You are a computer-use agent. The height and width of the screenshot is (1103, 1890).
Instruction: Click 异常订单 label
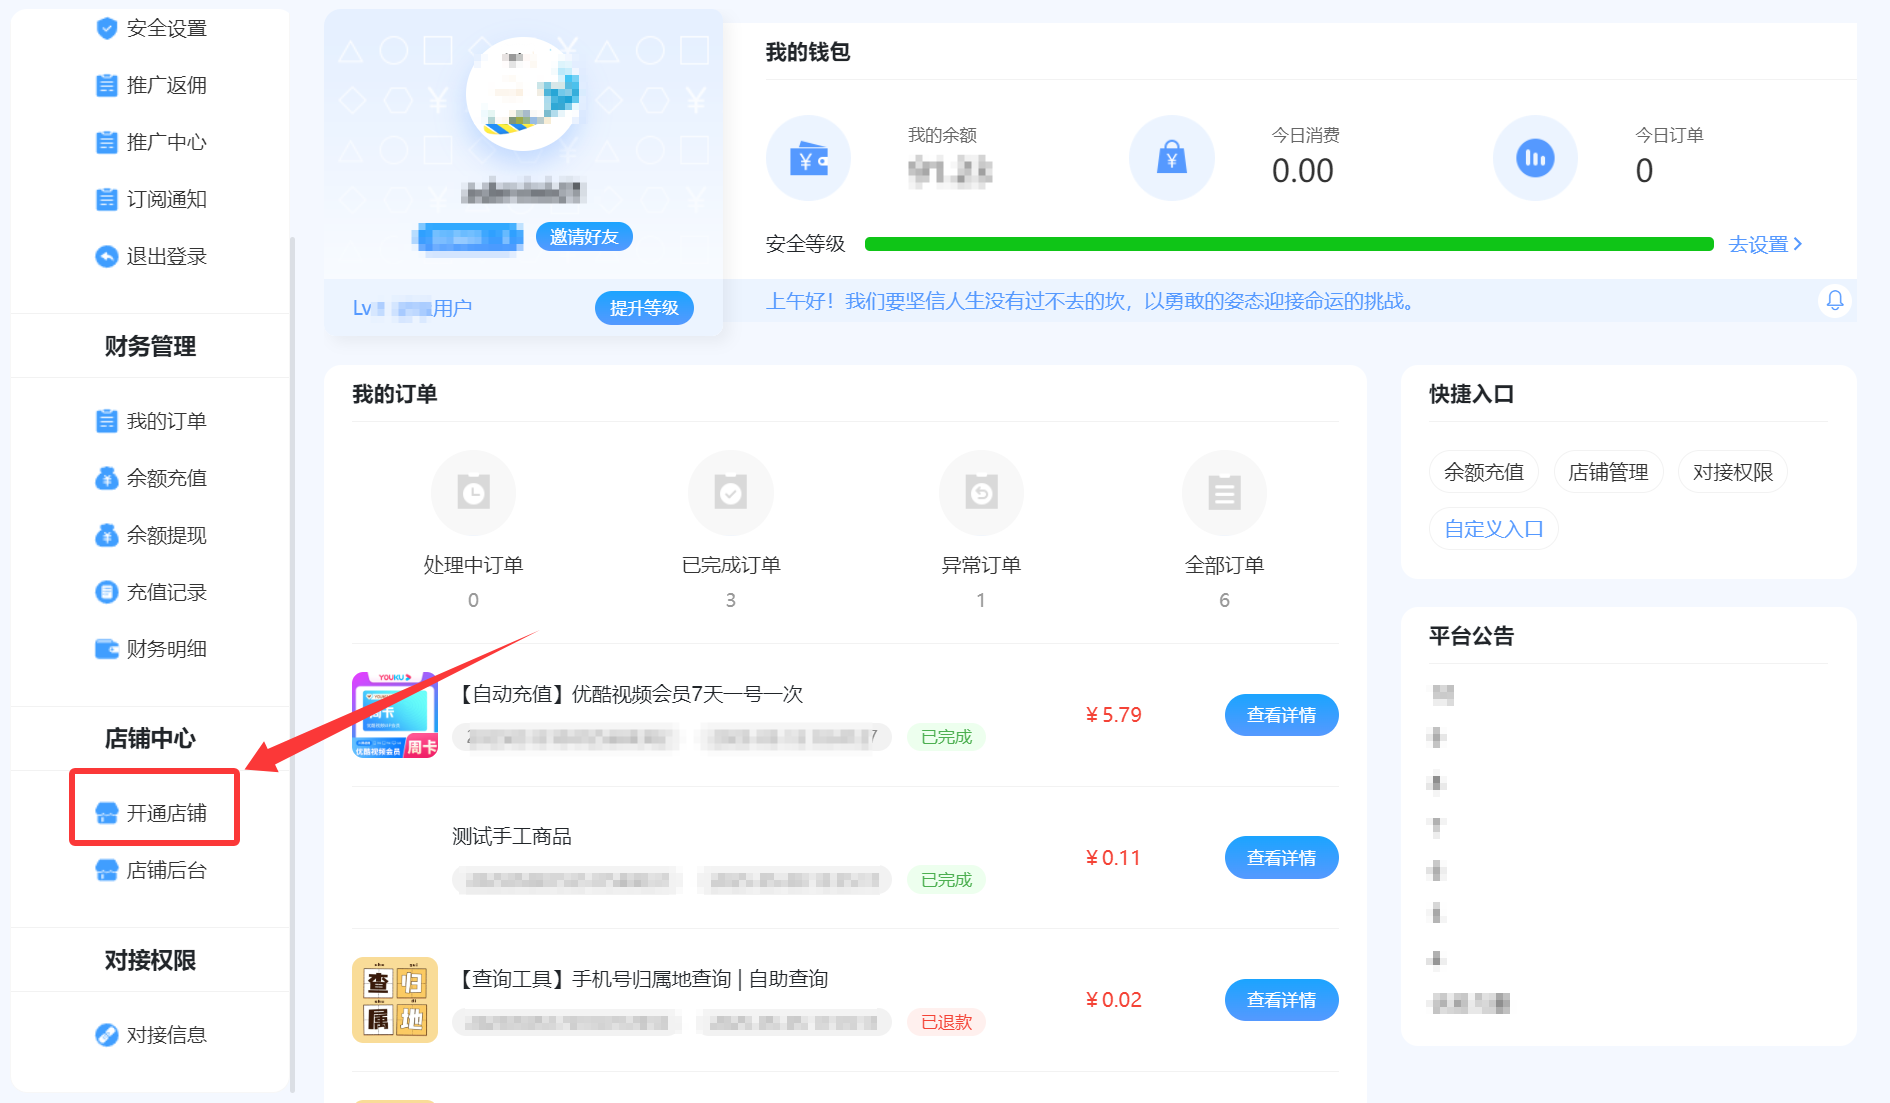[981, 565]
